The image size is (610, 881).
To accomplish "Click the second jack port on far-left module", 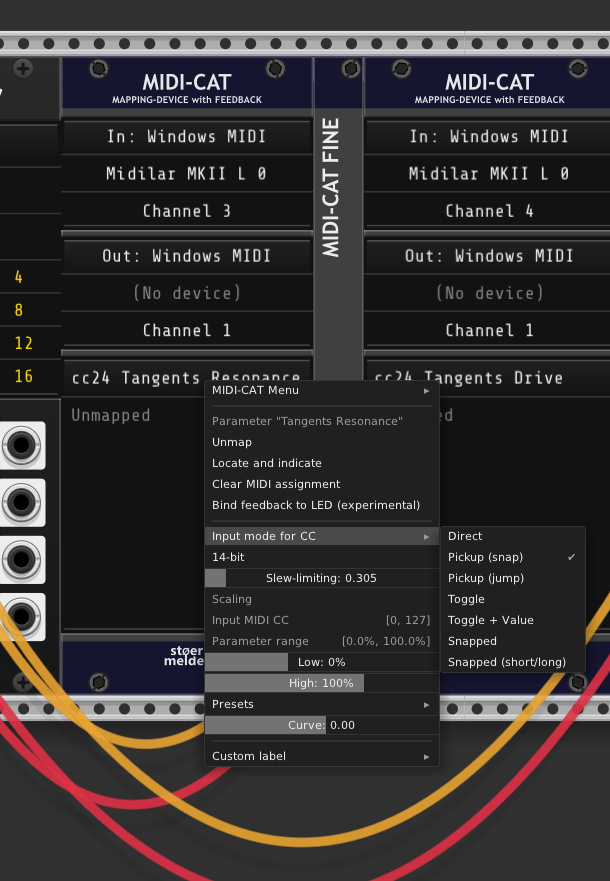I will pyautogui.click(x=21, y=502).
